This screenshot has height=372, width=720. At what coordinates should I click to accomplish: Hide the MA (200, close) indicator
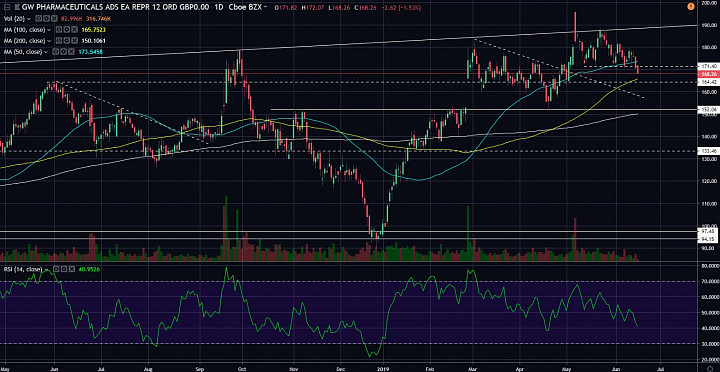59,40
